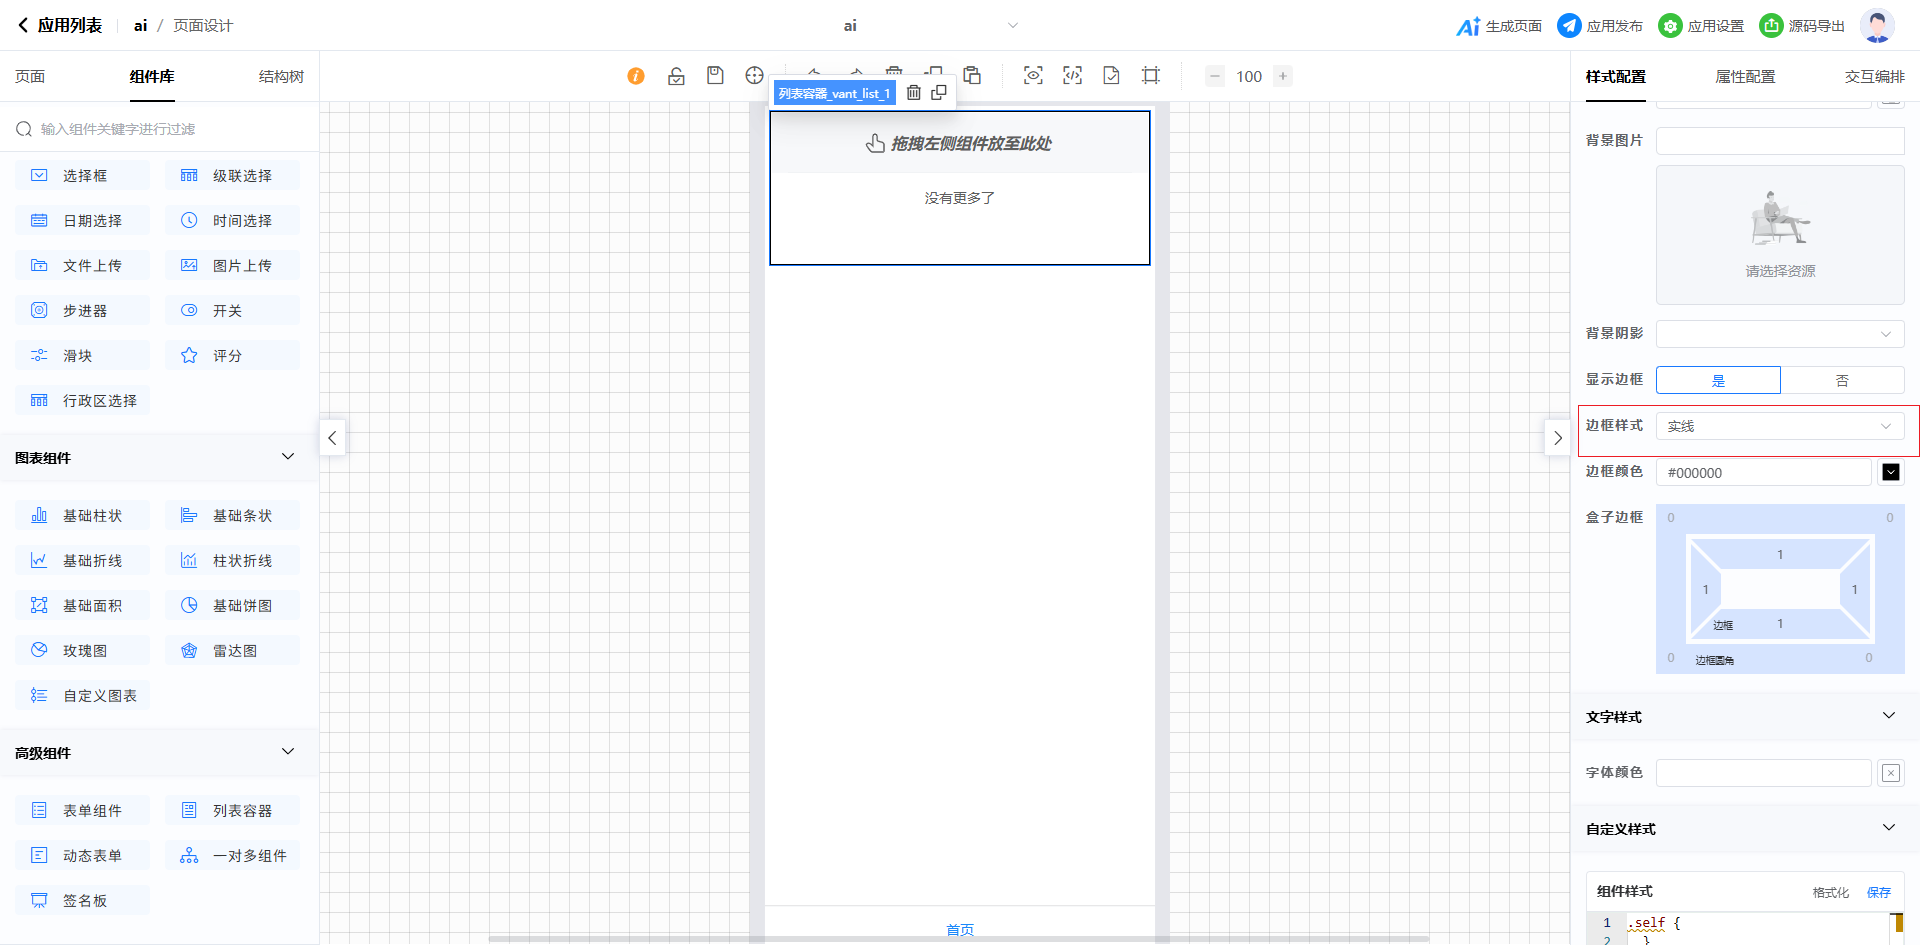
Task: Copy the selected list container via floating icon
Action: coord(939,93)
